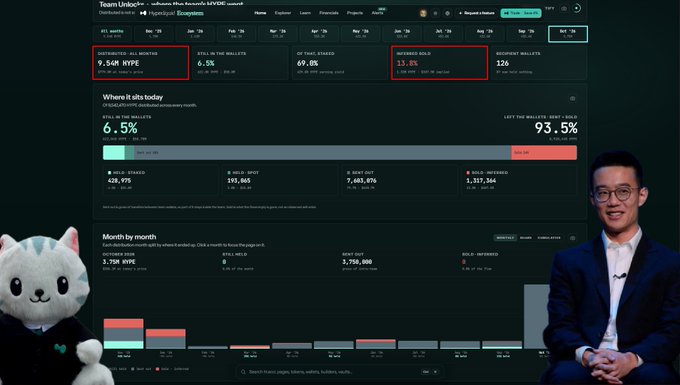Select the All months tab
The width and height of the screenshot is (680, 385).
coord(112,34)
